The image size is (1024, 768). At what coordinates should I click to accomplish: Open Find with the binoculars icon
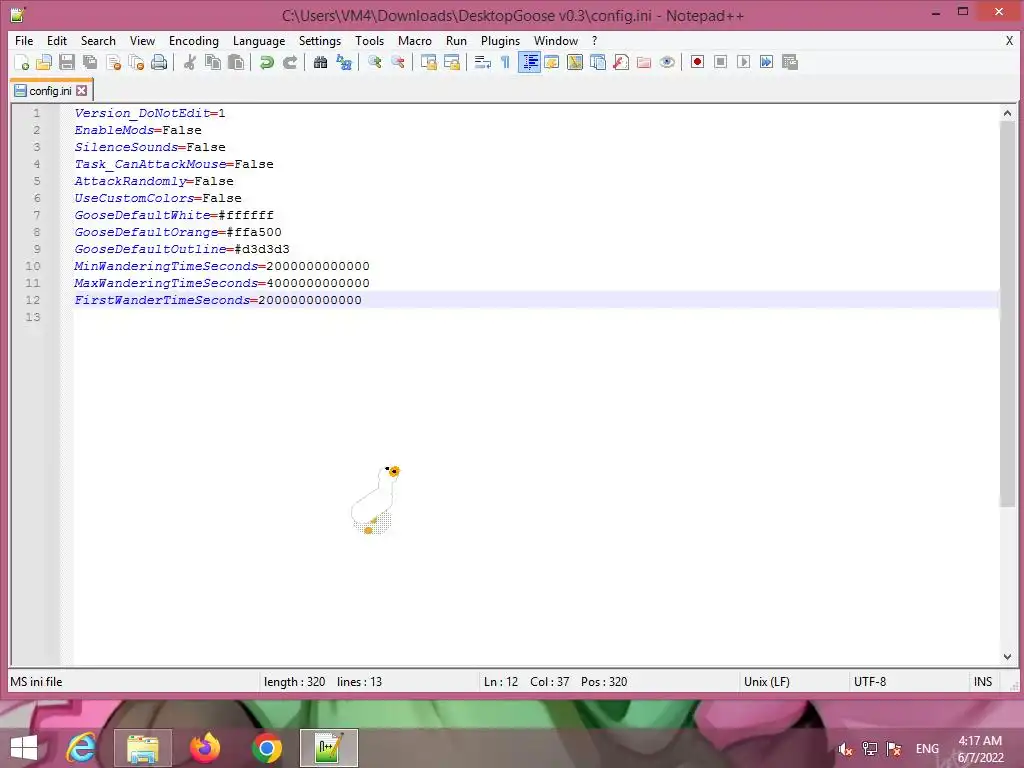pos(321,62)
